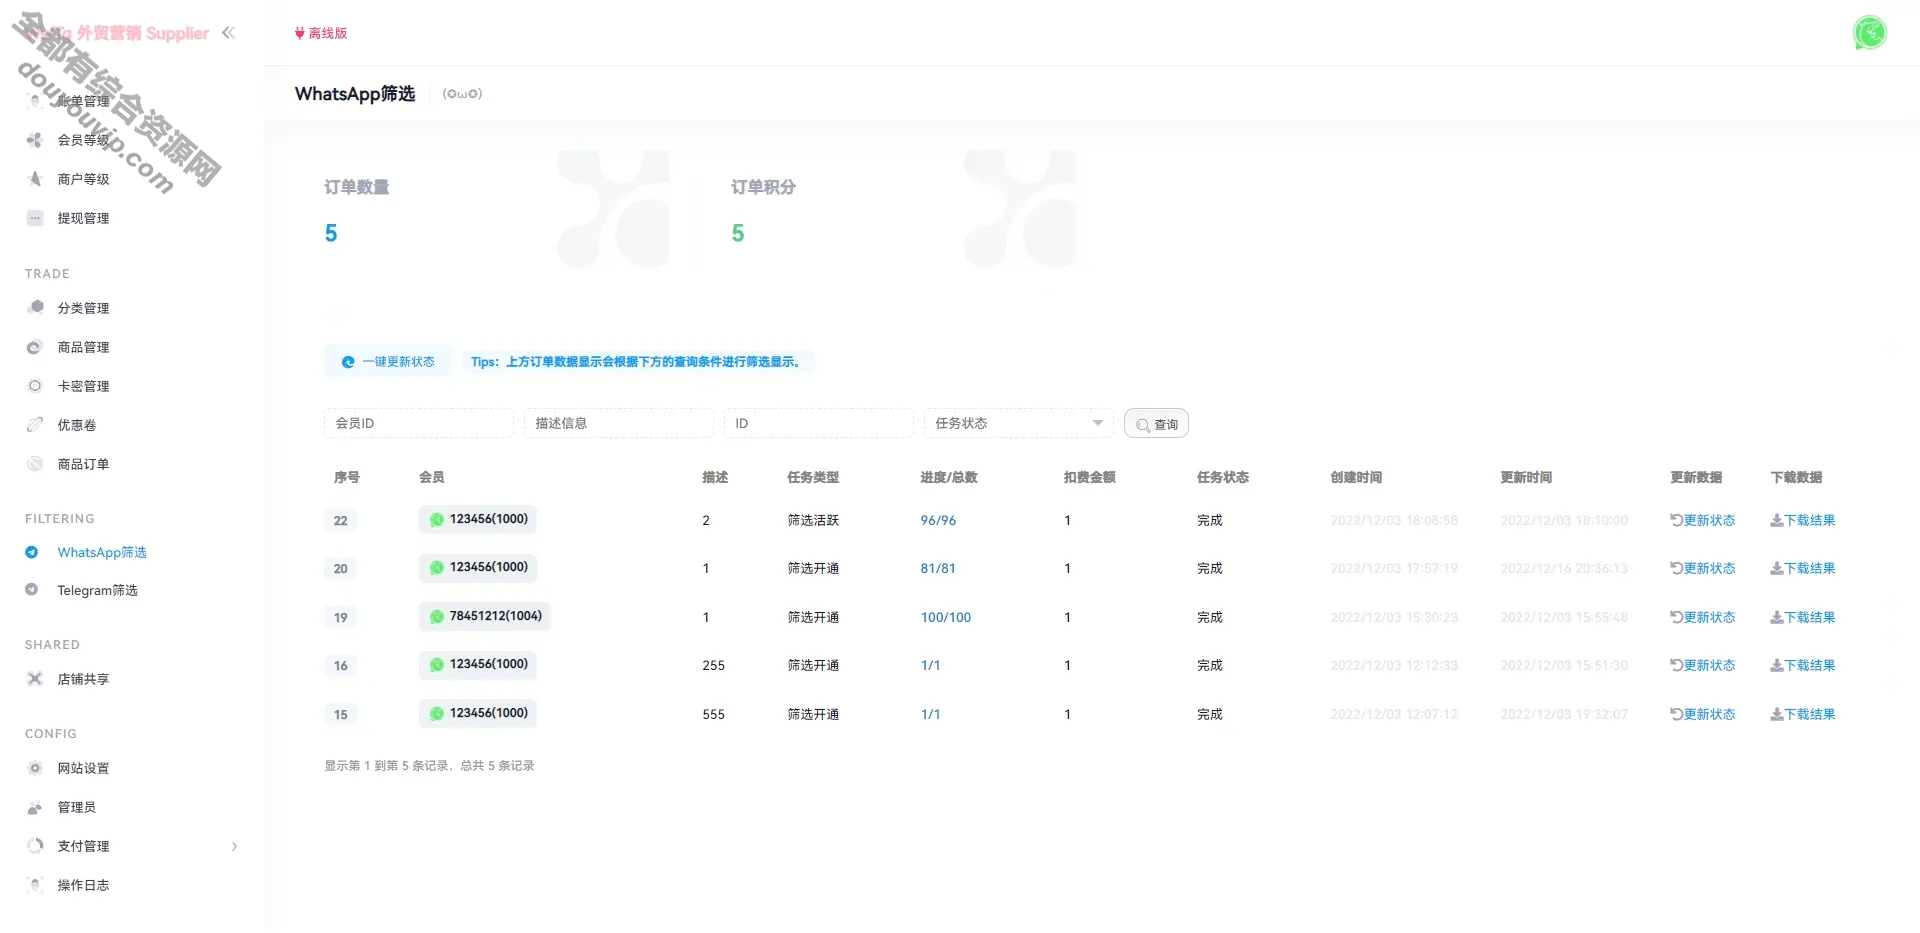Click the 离线版 heart icon

300,34
